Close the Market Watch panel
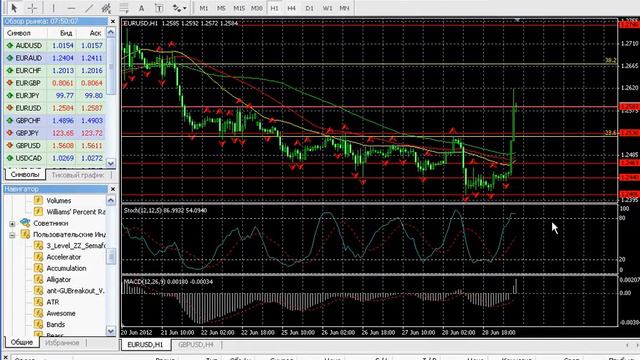Image resolution: width=640 pixels, height=360 pixels. (113, 21)
